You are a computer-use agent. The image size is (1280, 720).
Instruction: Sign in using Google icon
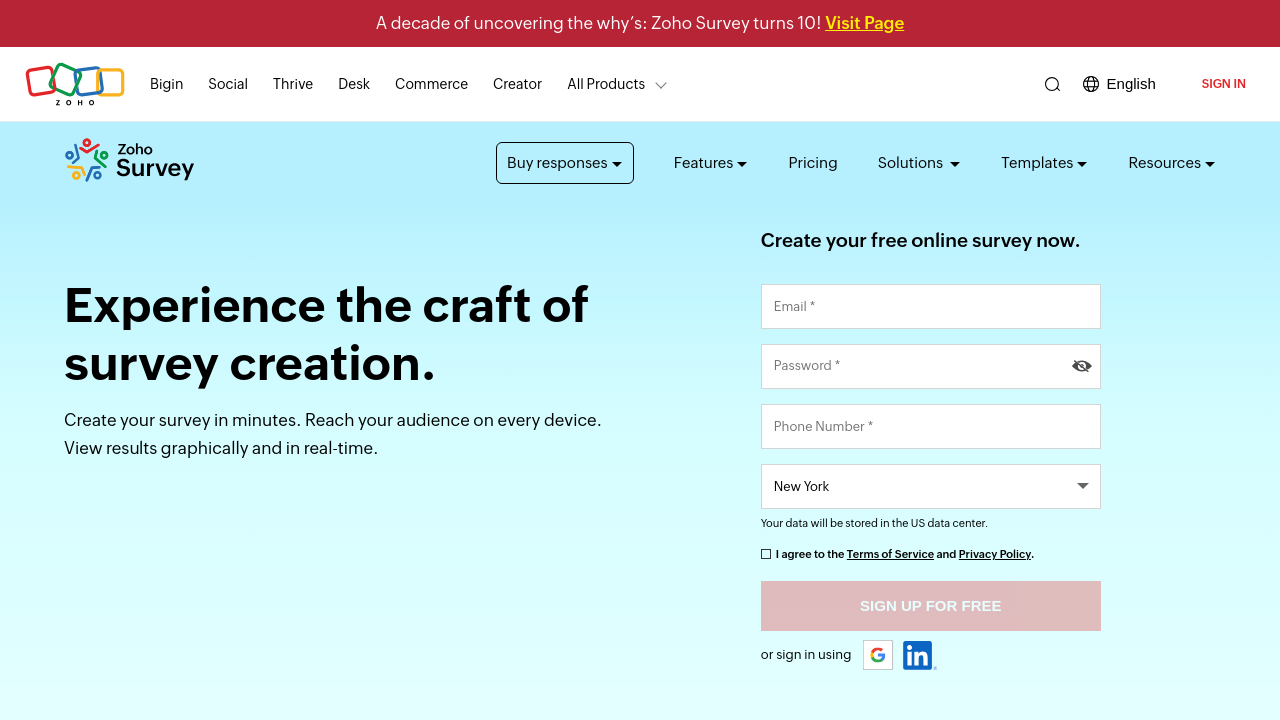878,655
